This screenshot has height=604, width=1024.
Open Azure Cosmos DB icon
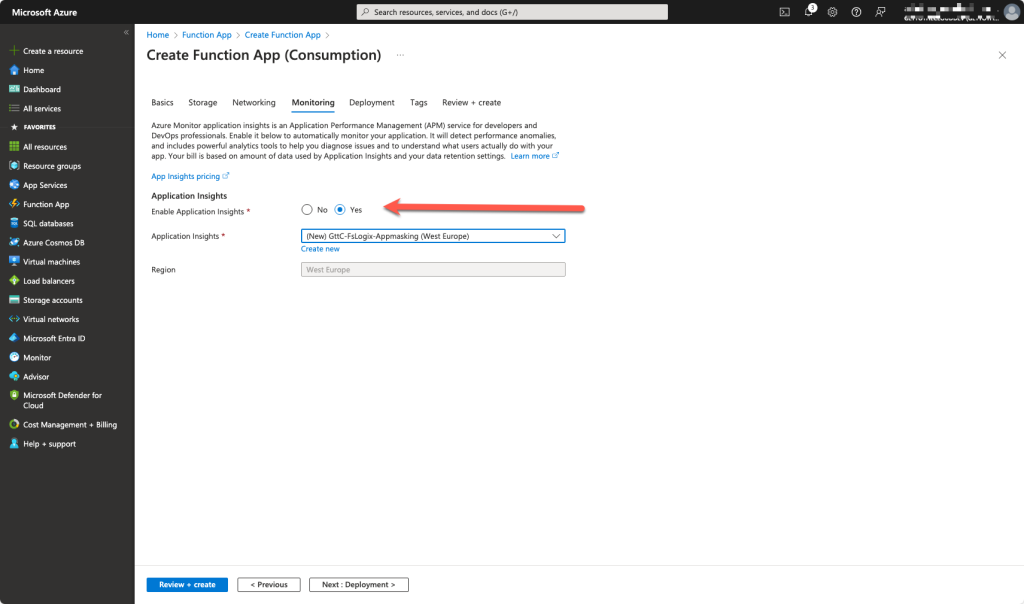pyautogui.click(x=14, y=242)
